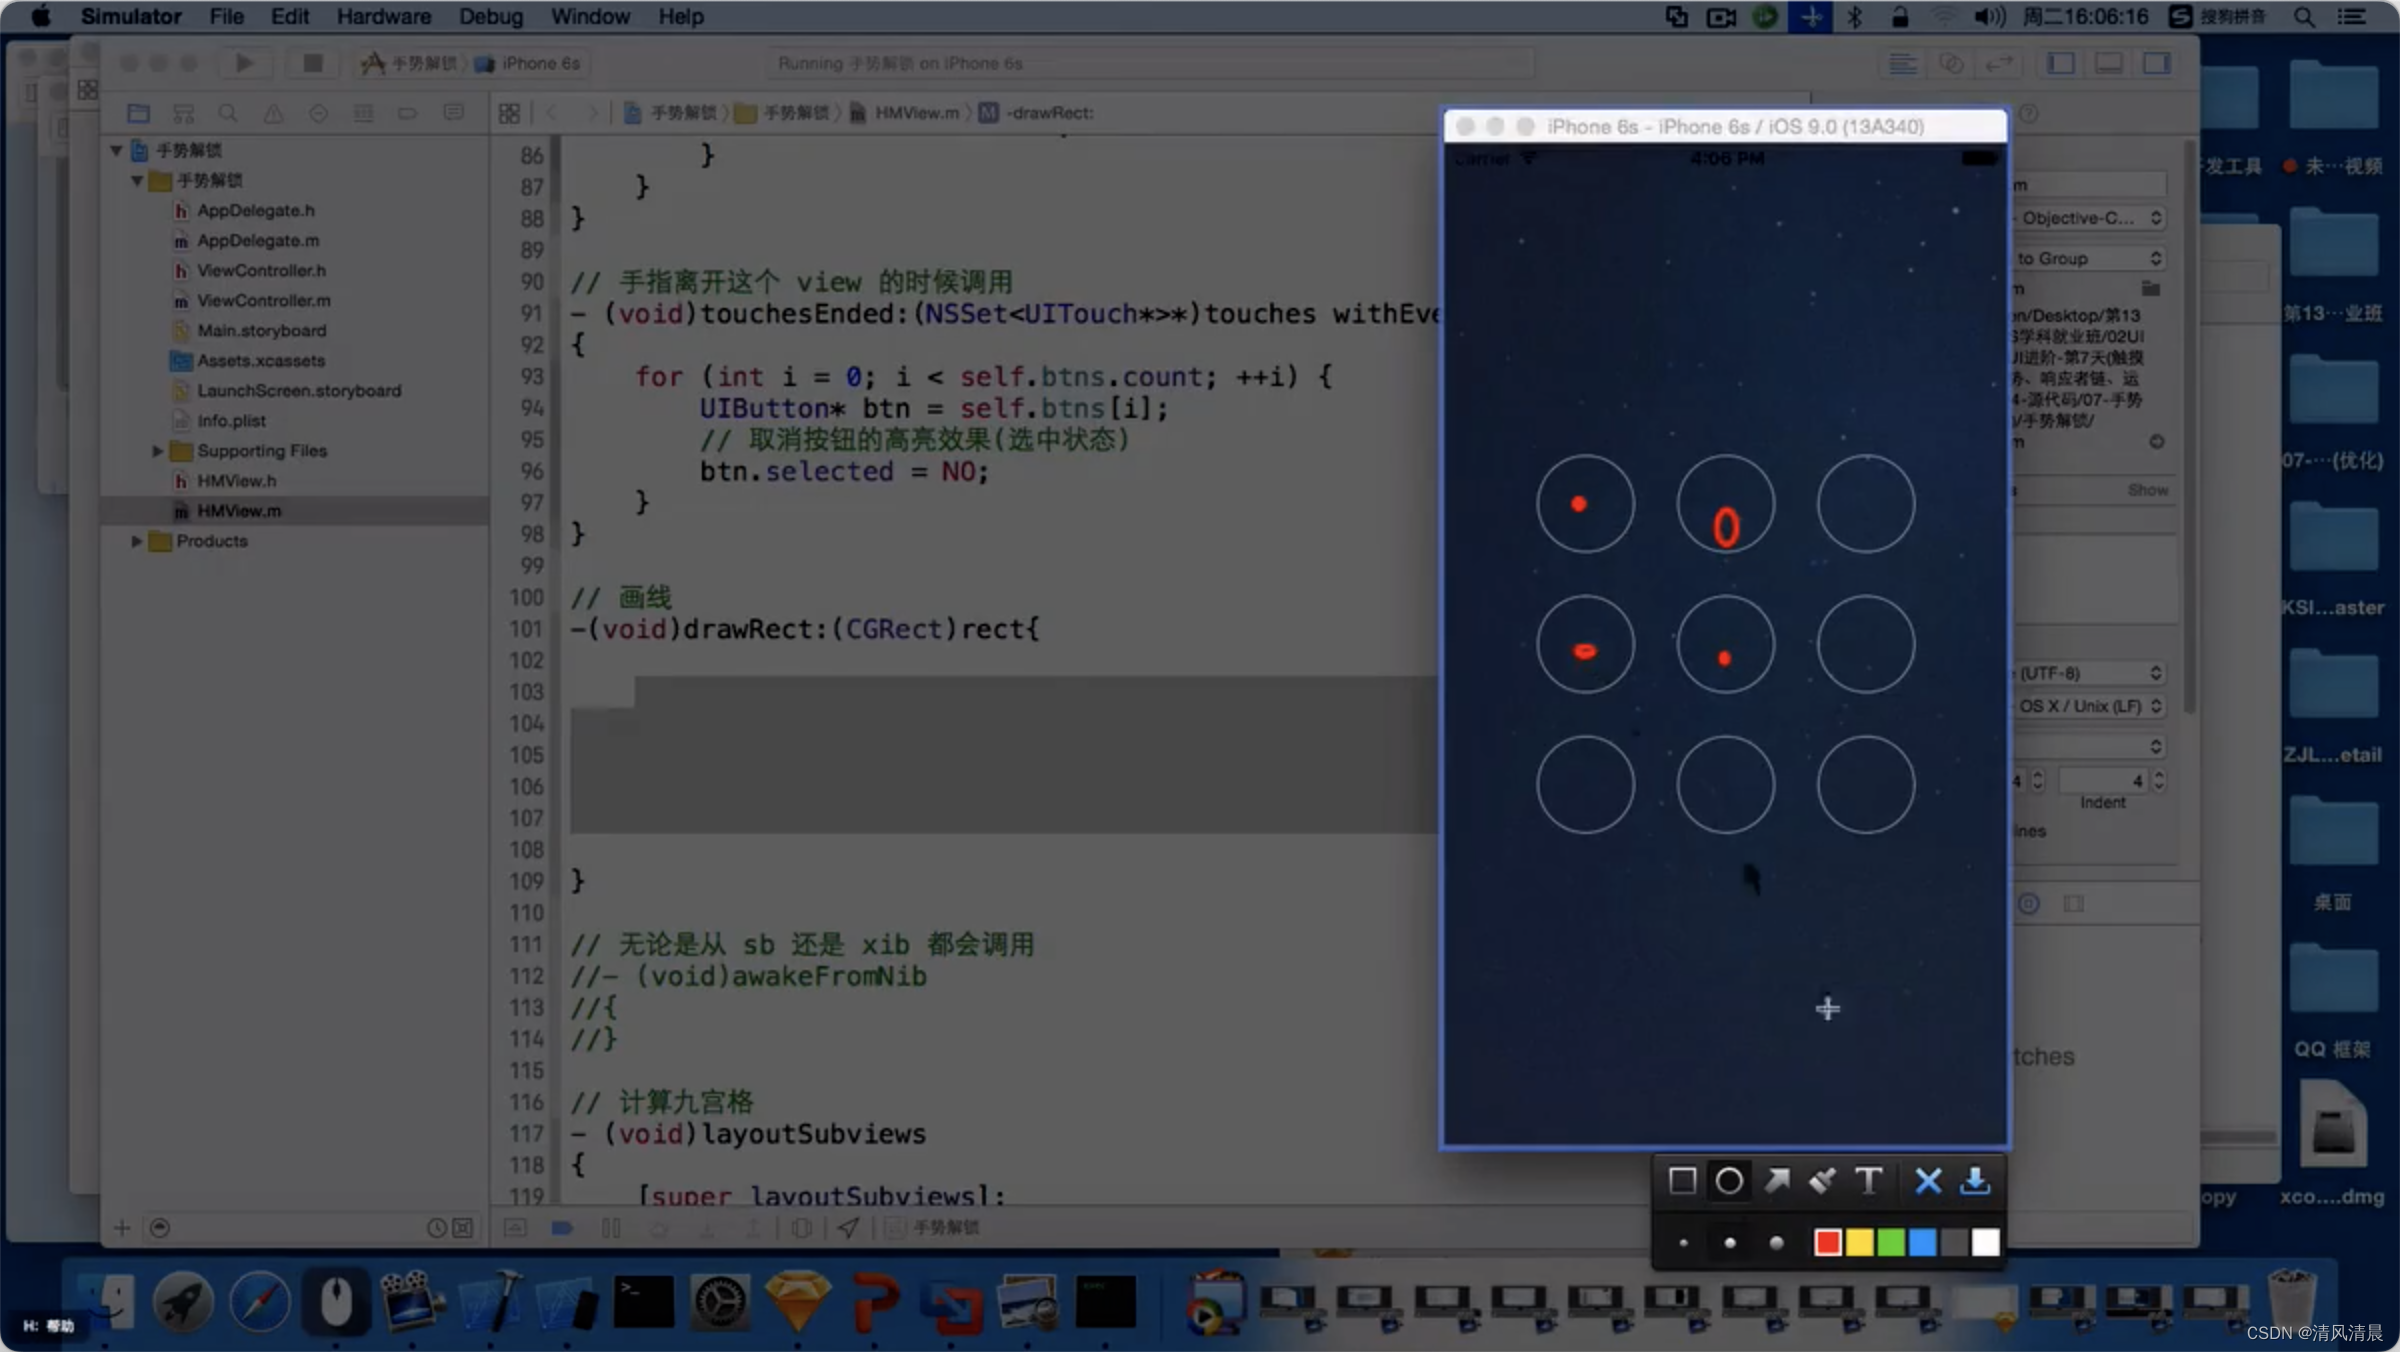Select the brush drawing tool
2400x1352 pixels.
point(1822,1181)
